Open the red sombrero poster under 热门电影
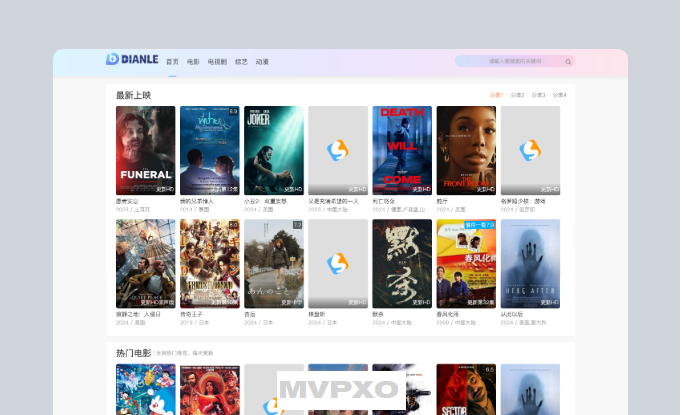This screenshot has width=683, height=415. point(210,390)
